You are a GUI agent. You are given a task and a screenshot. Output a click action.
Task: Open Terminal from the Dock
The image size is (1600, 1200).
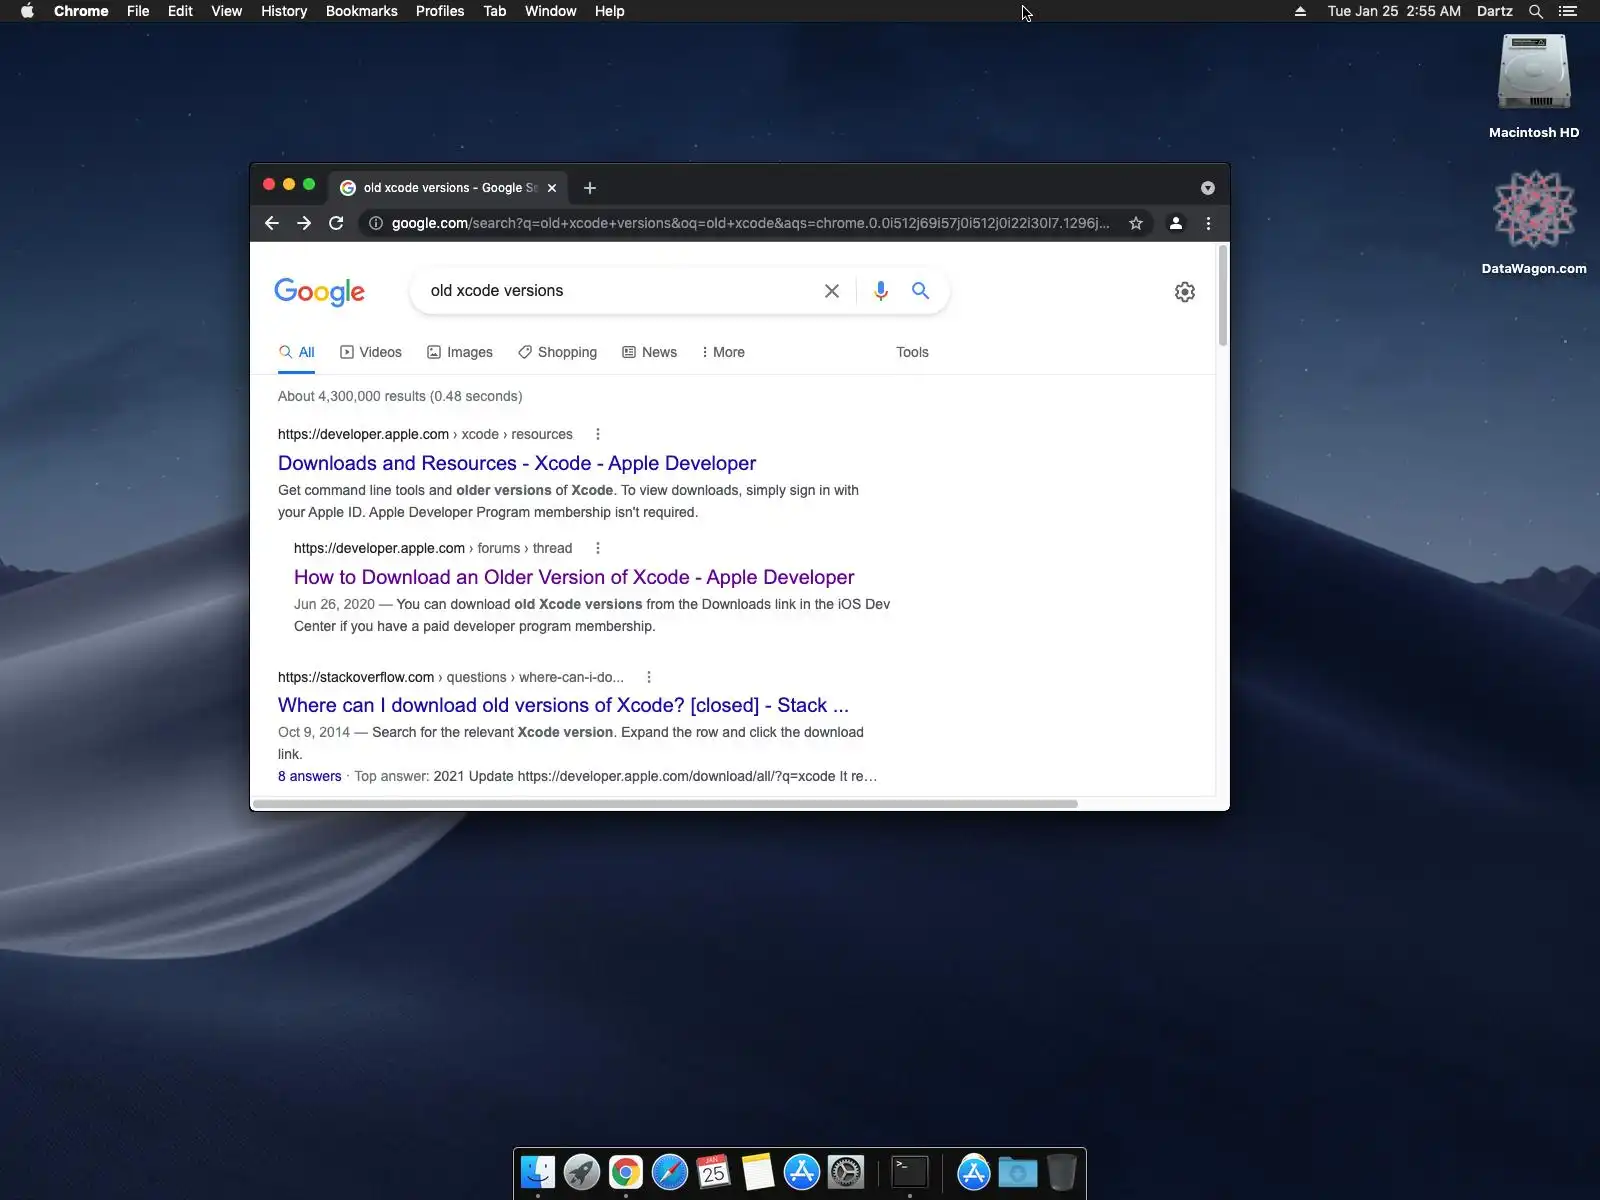point(910,1172)
